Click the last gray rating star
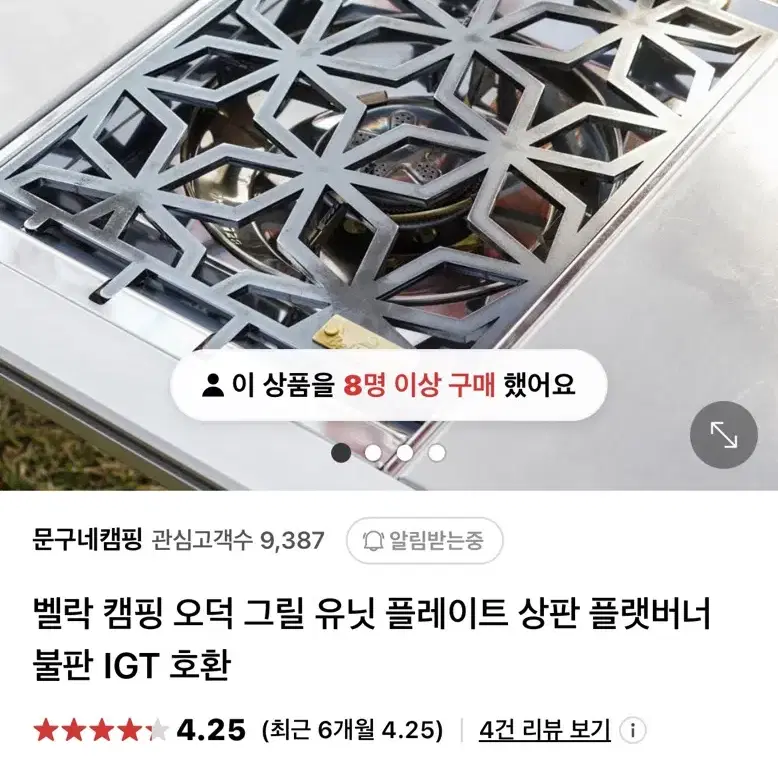 (x=158, y=730)
